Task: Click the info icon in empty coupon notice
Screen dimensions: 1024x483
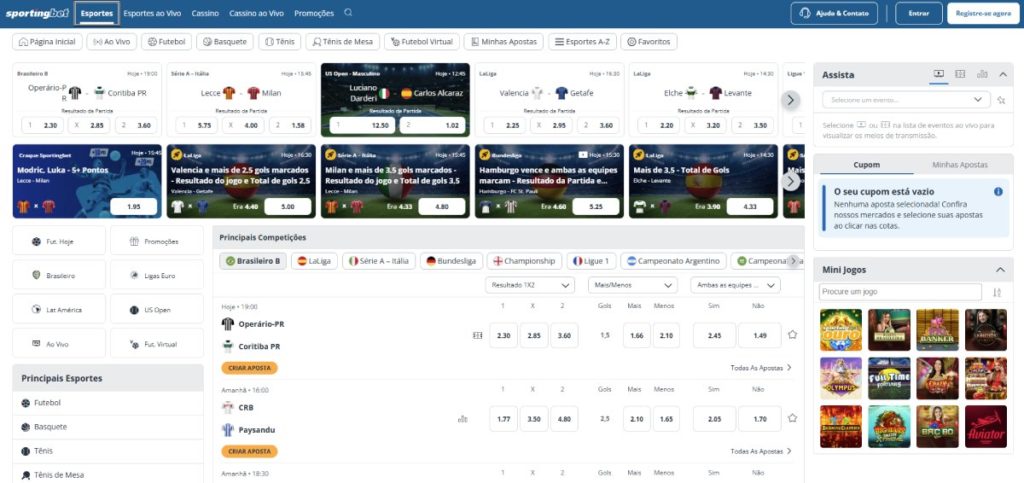Action: click(998, 192)
